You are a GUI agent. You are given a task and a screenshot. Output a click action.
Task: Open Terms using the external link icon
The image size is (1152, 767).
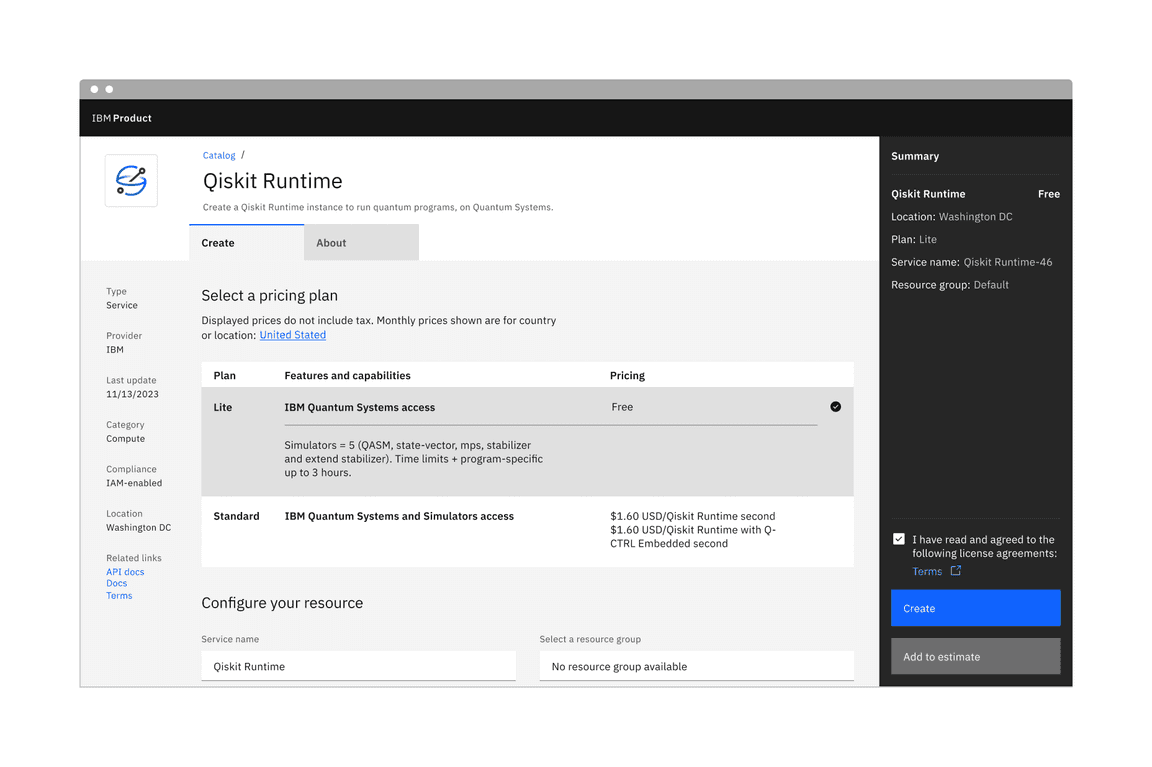(957, 571)
